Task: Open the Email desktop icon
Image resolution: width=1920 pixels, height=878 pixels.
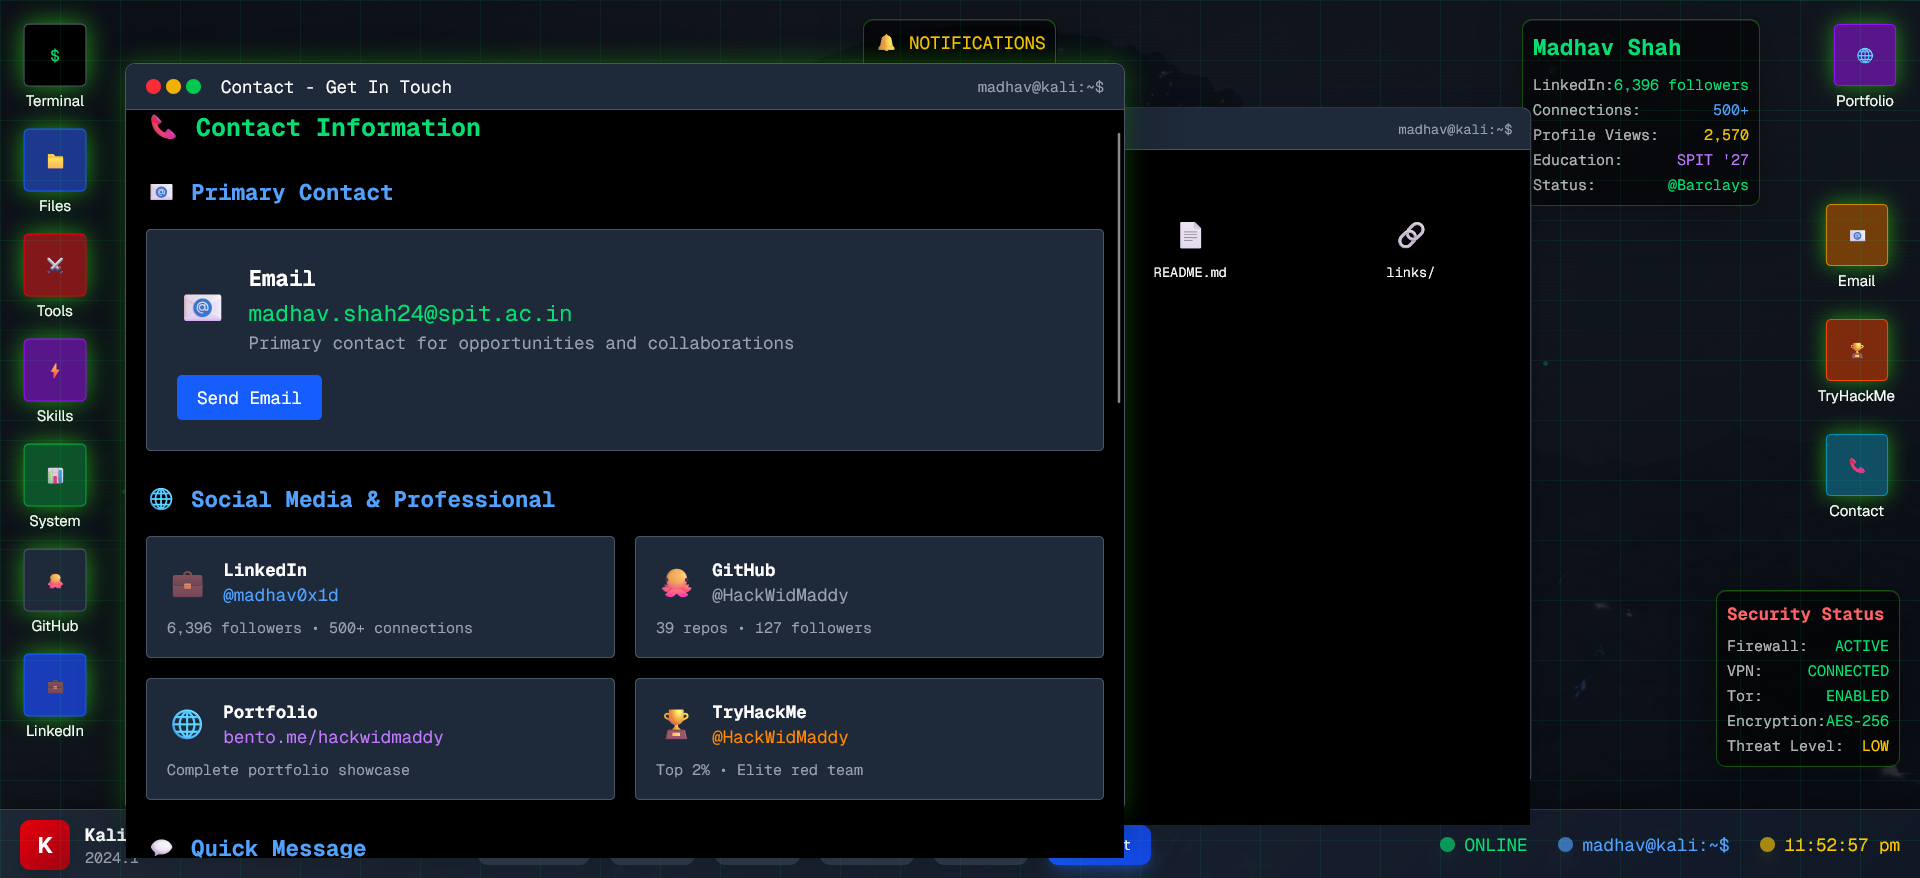Action: coord(1856,235)
